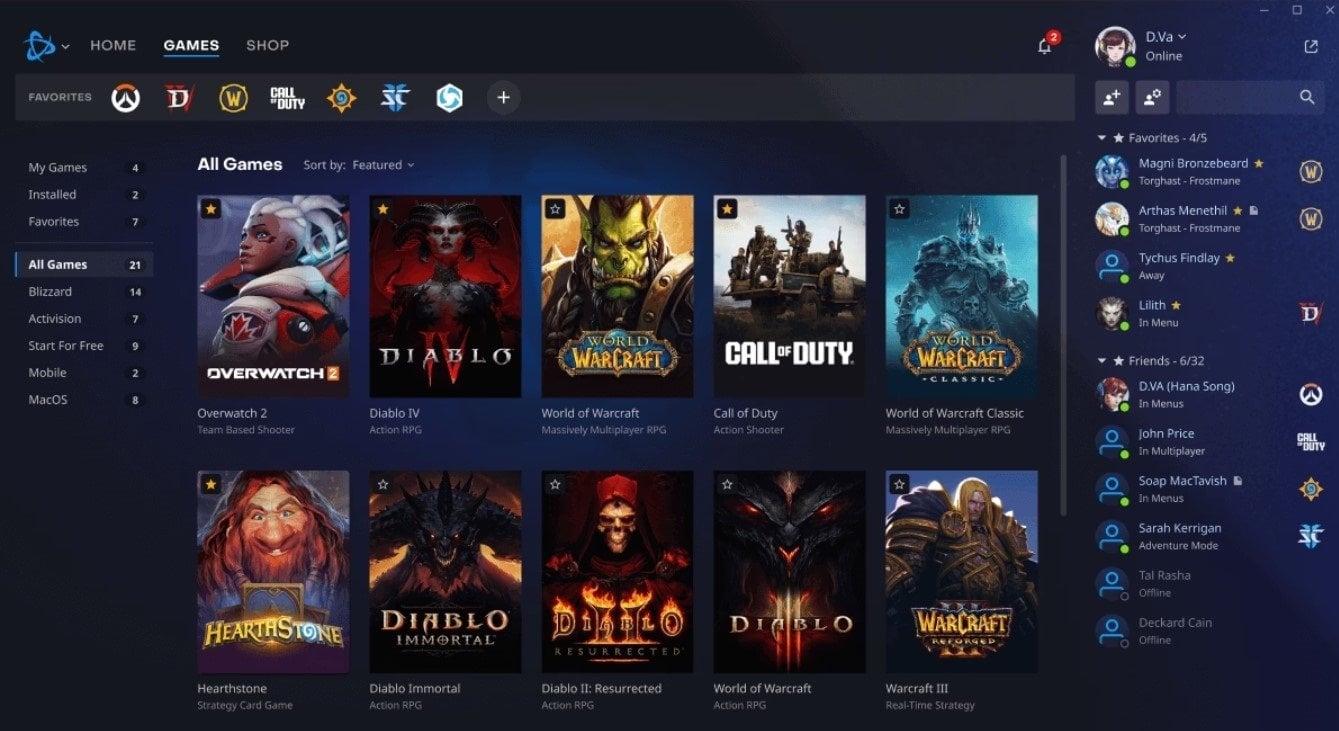Open the Overwatch icon in favorites bar
Image resolution: width=1339 pixels, height=731 pixels.
[x=125, y=98]
